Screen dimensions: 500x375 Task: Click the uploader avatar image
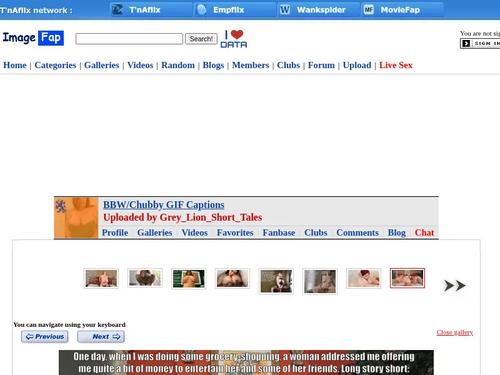click(76, 218)
